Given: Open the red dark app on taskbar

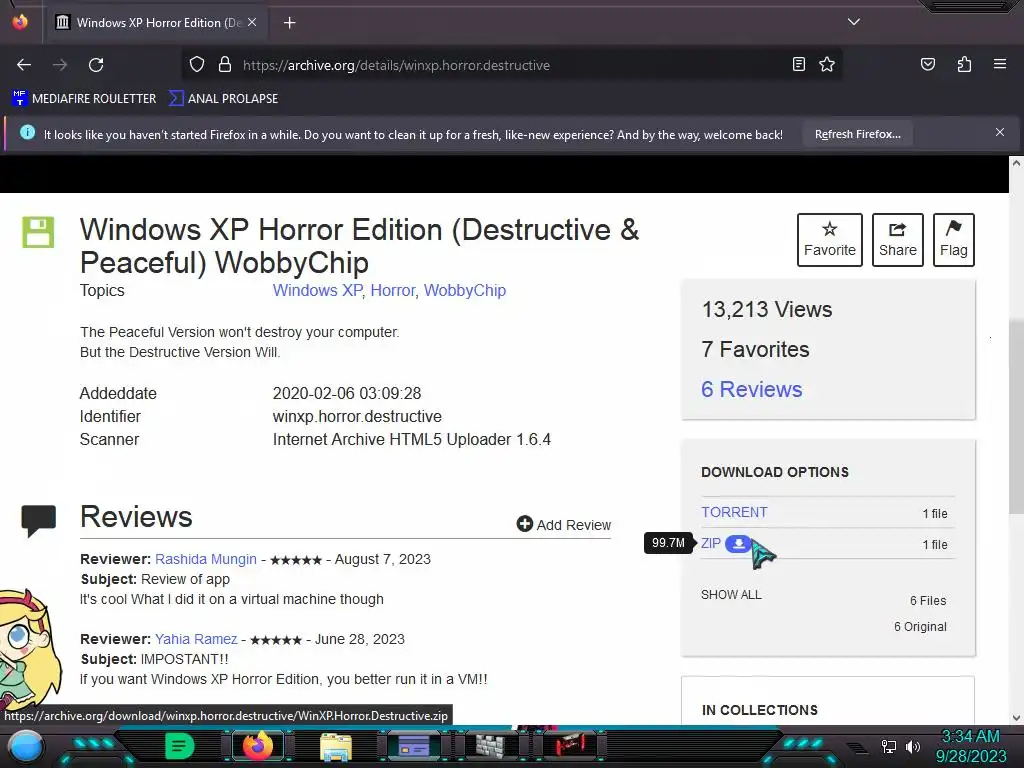Looking at the screenshot, I should 570,746.
